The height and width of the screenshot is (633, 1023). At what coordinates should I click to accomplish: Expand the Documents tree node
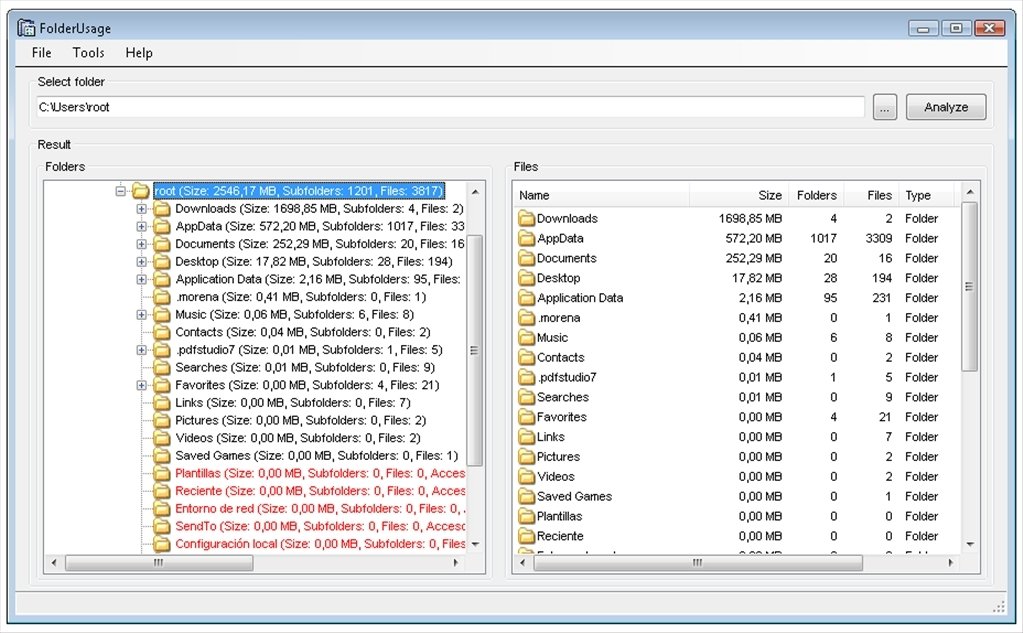pyautogui.click(x=141, y=244)
